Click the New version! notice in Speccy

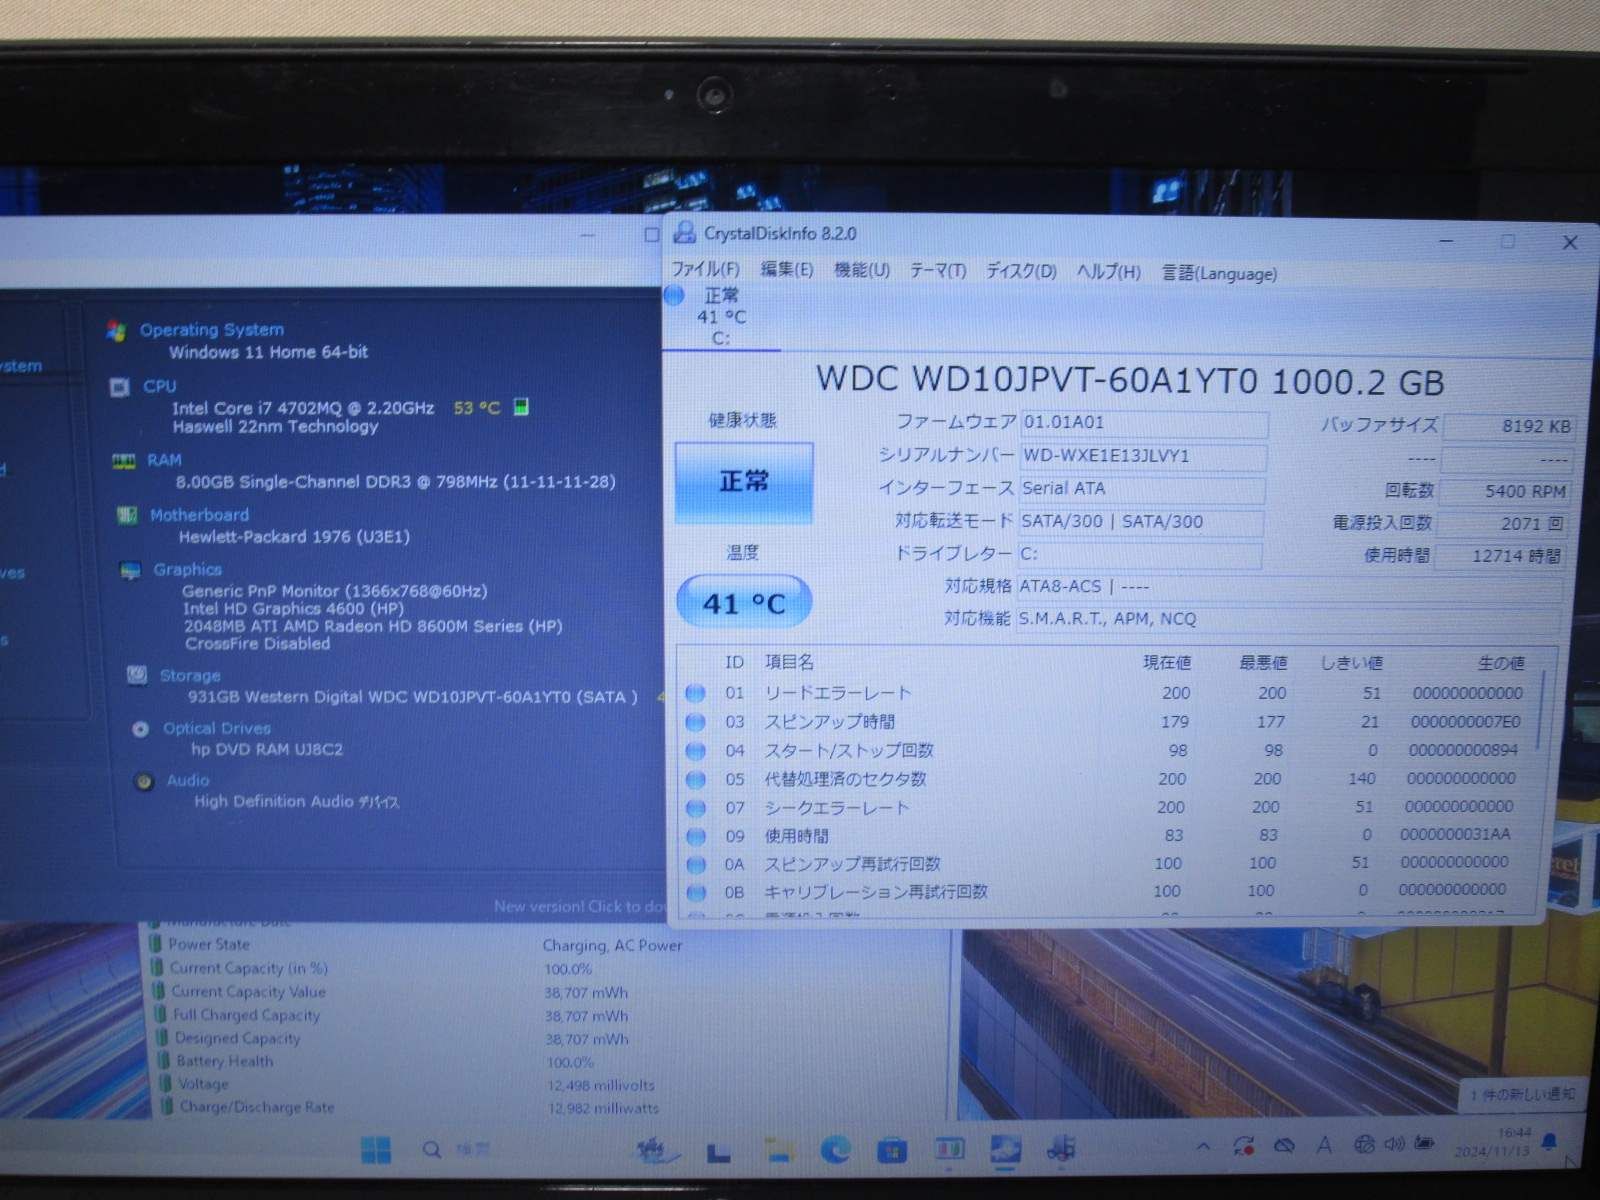pos(580,906)
